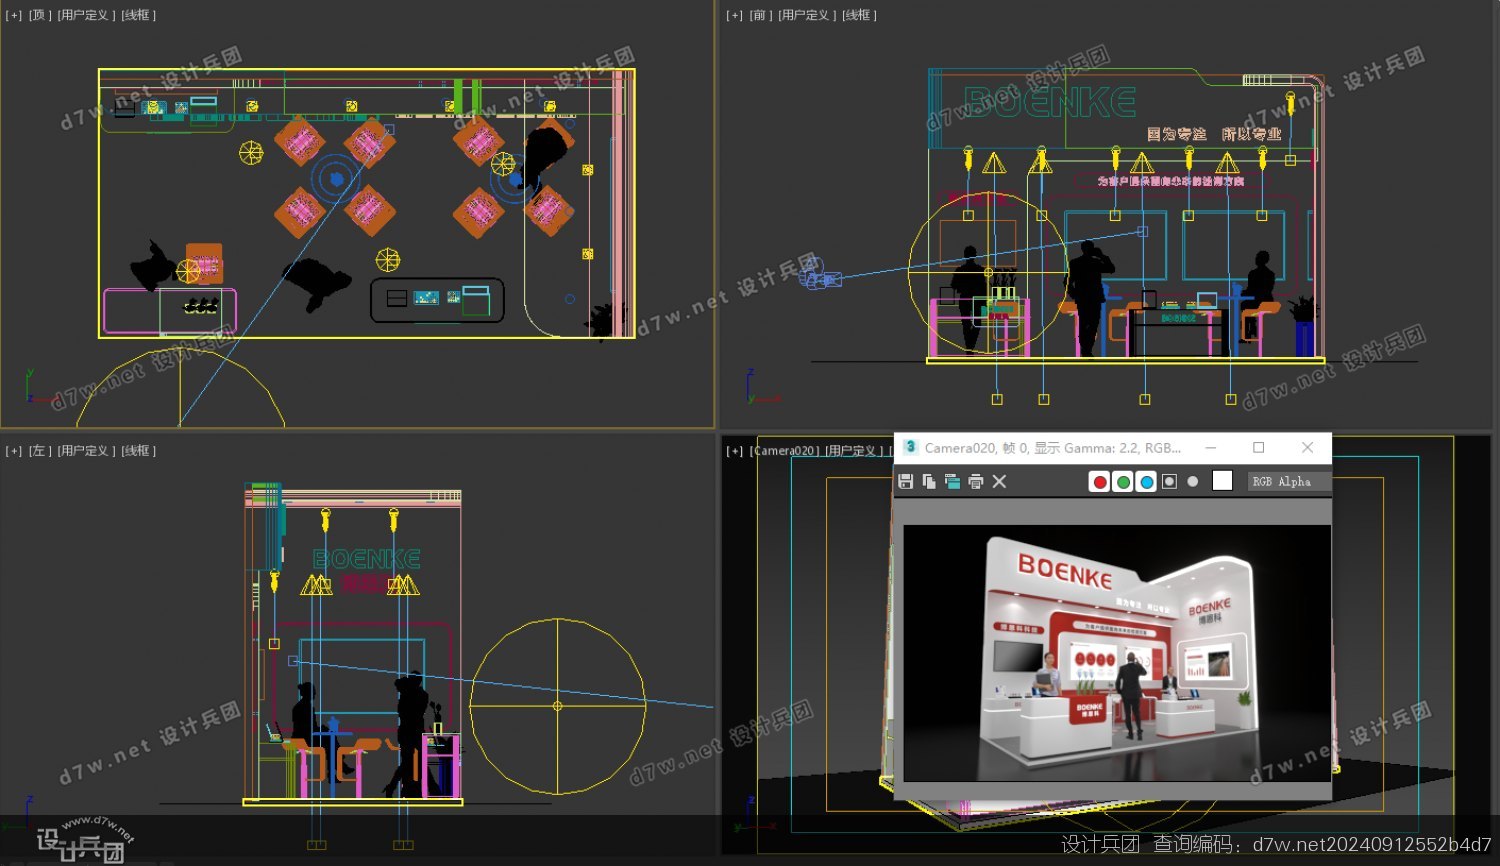Open [线框] shading menu in the left viewport
The width and height of the screenshot is (1500, 866).
click(x=139, y=451)
